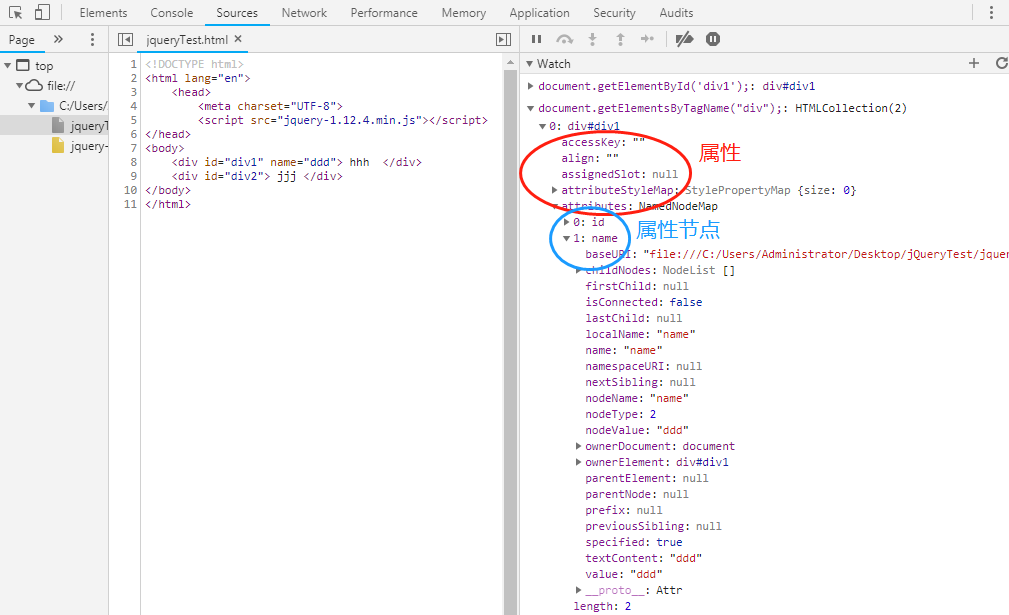Collapse the file:// tree node
This screenshot has height=615, width=1009.
click(x=19, y=86)
